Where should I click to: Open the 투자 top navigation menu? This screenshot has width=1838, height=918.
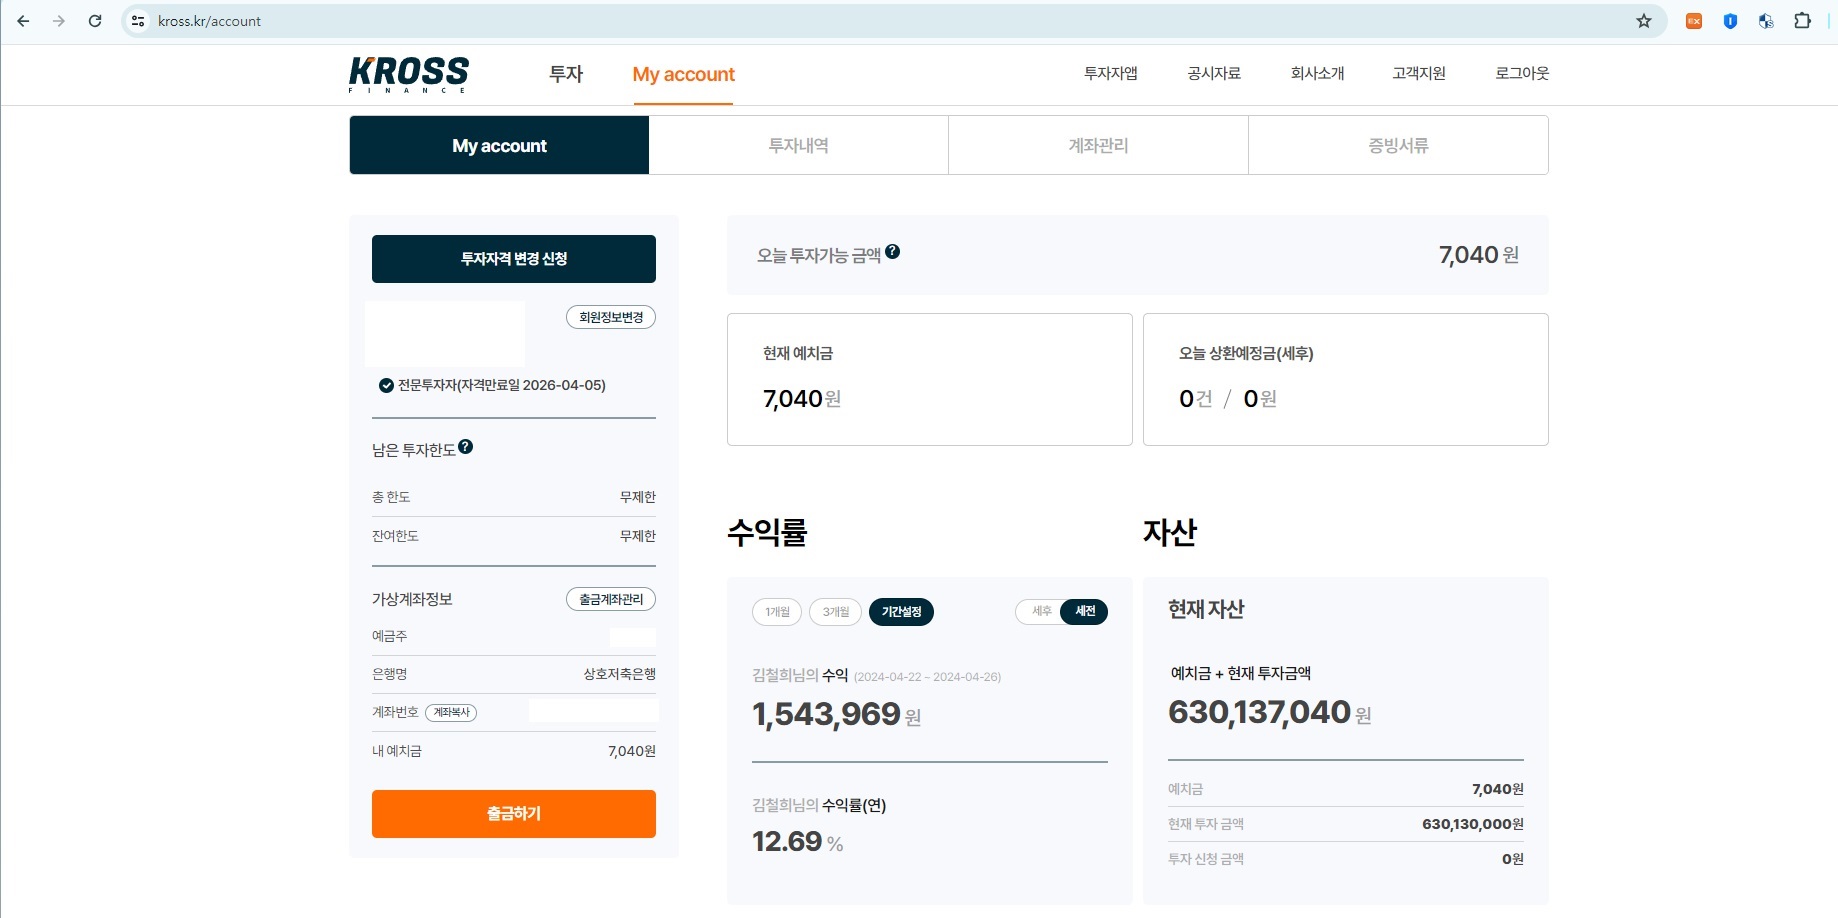(566, 74)
